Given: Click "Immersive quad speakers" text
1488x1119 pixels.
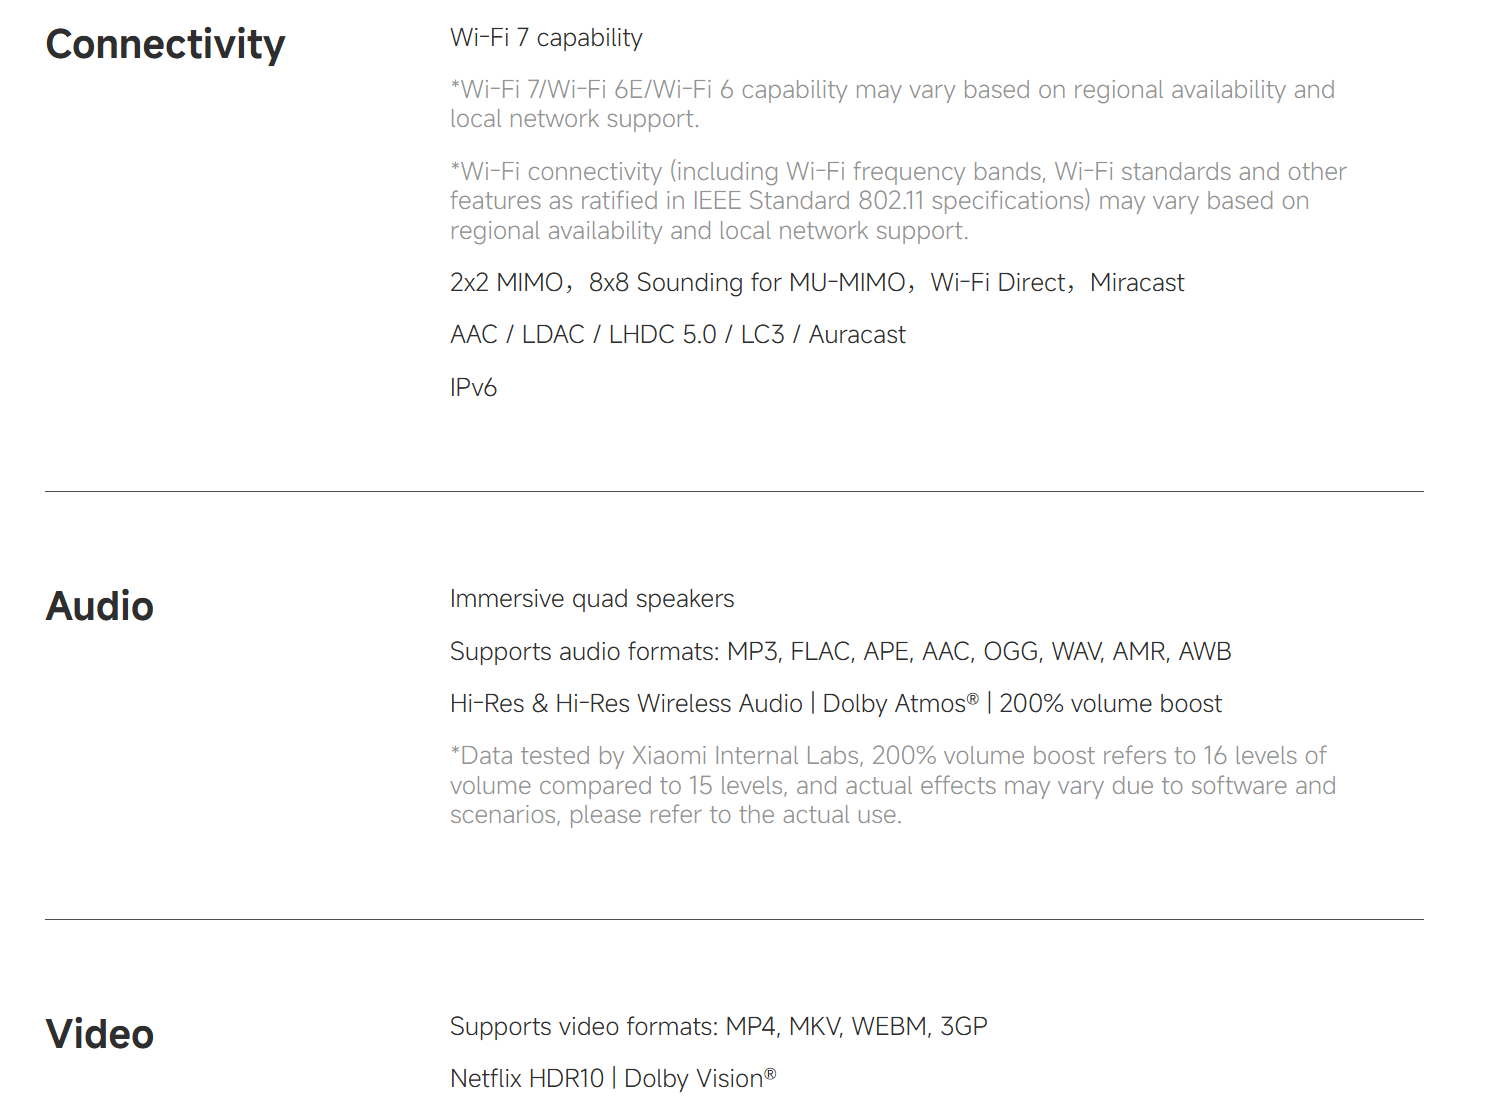Looking at the screenshot, I should coord(592,599).
